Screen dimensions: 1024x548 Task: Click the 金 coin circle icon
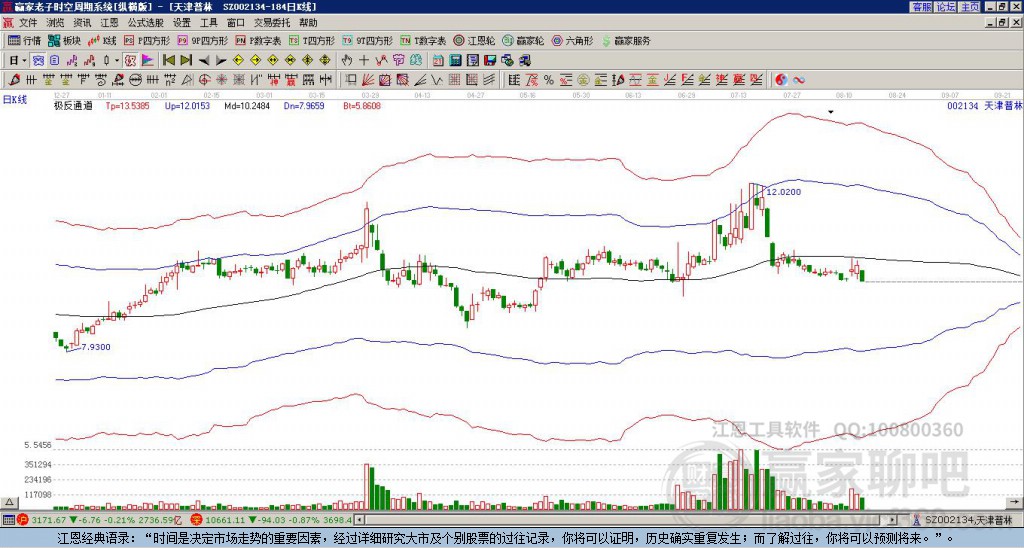click(x=583, y=80)
